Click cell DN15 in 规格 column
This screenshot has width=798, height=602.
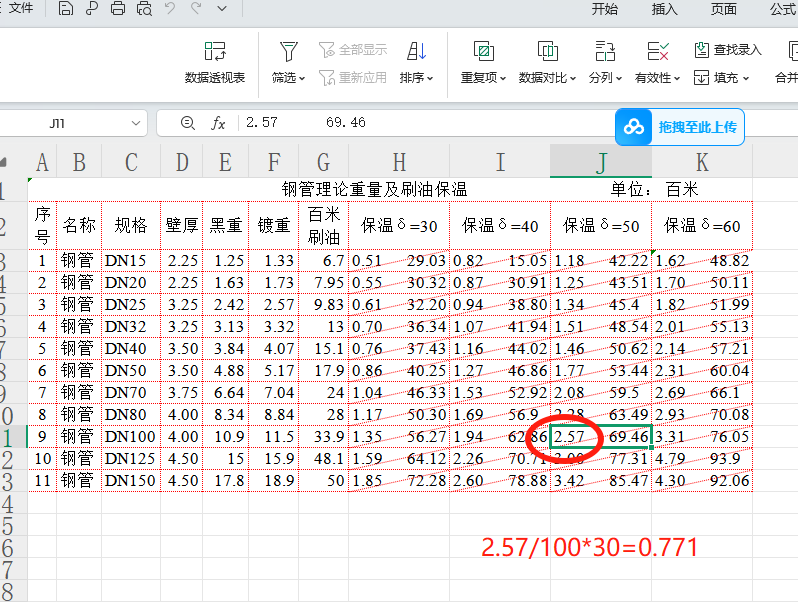(131, 261)
